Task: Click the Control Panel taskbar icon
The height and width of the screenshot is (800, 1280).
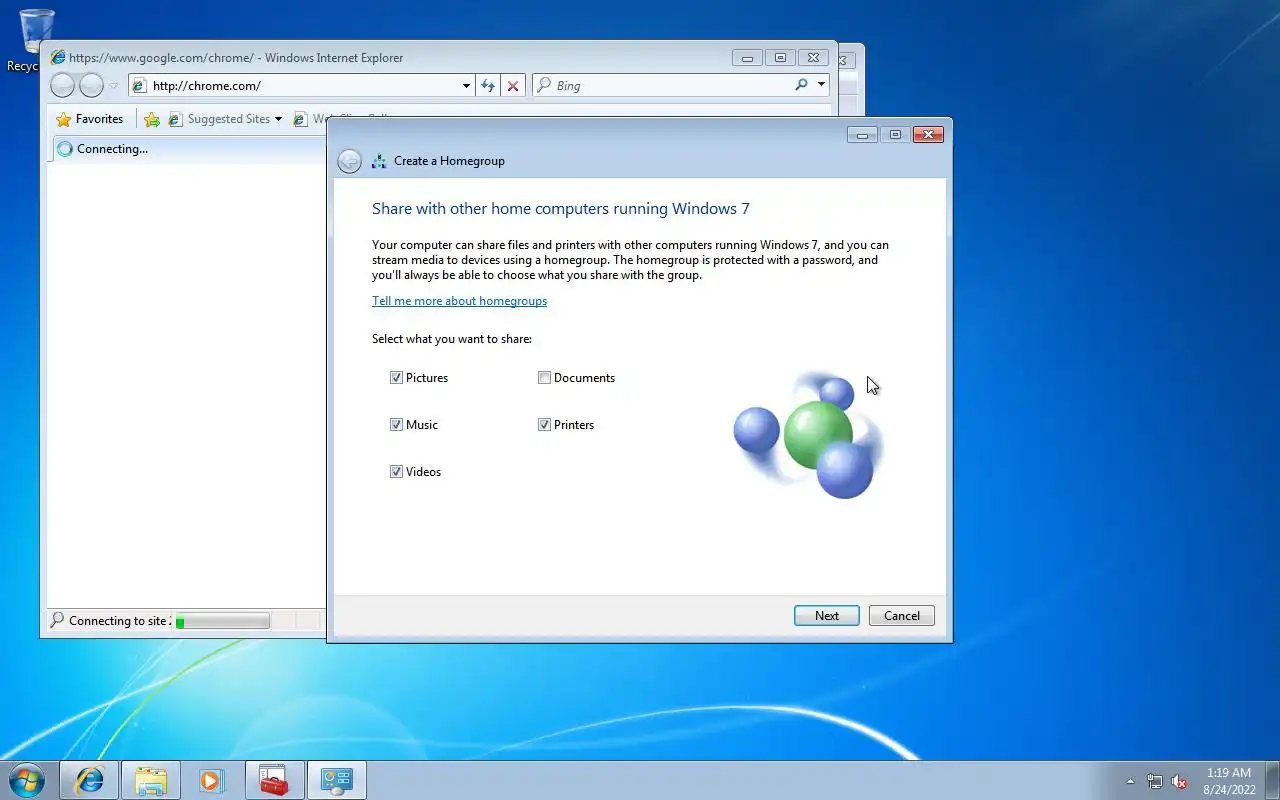Action: [336, 780]
